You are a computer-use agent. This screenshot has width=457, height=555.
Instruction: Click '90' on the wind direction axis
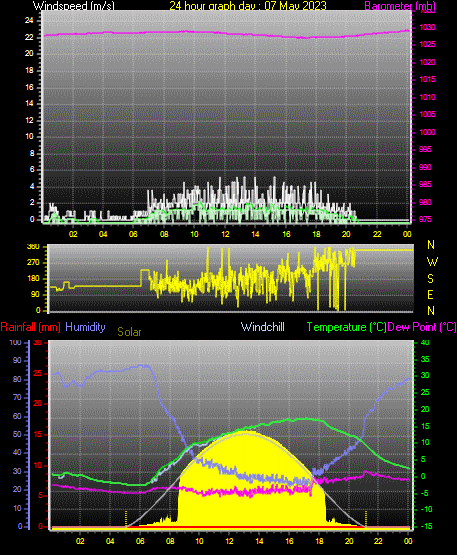35,294
